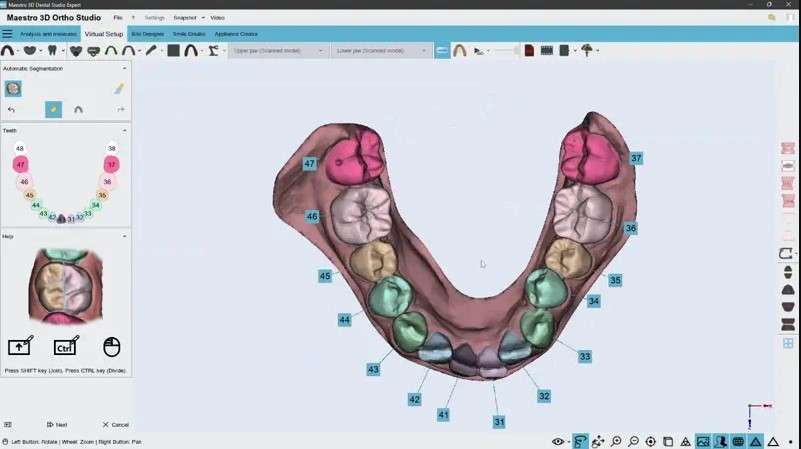Toggle the eye visibility icon in bottom bar
Image resolution: width=801 pixels, height=449 pixels.
click(559, 441)
